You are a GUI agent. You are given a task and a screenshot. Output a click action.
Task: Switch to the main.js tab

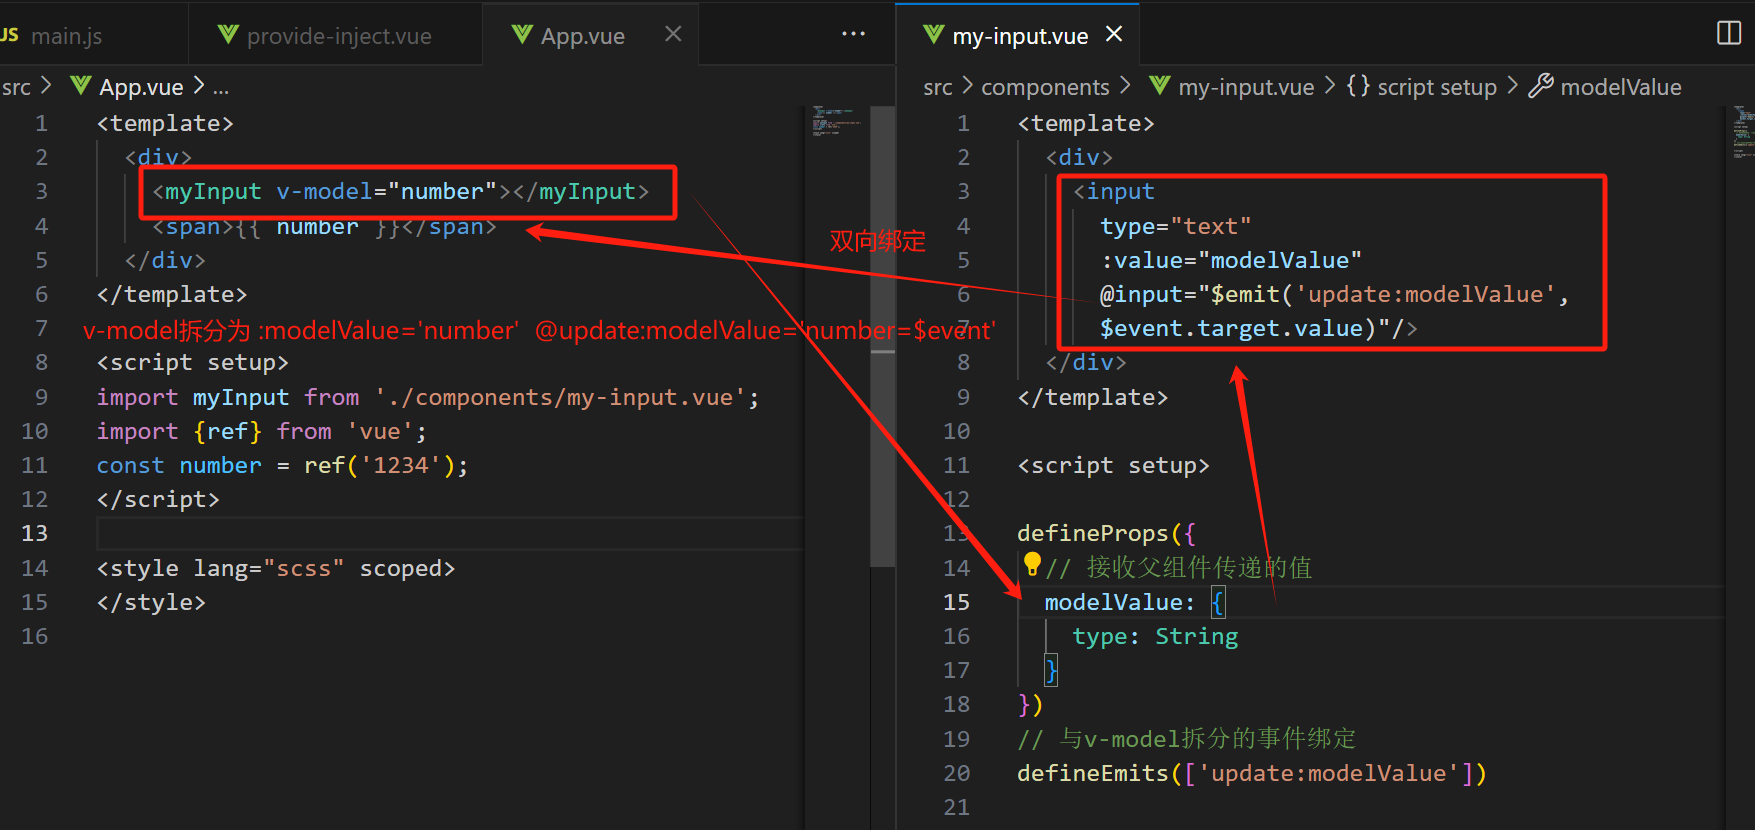click(x=66, y=36)
